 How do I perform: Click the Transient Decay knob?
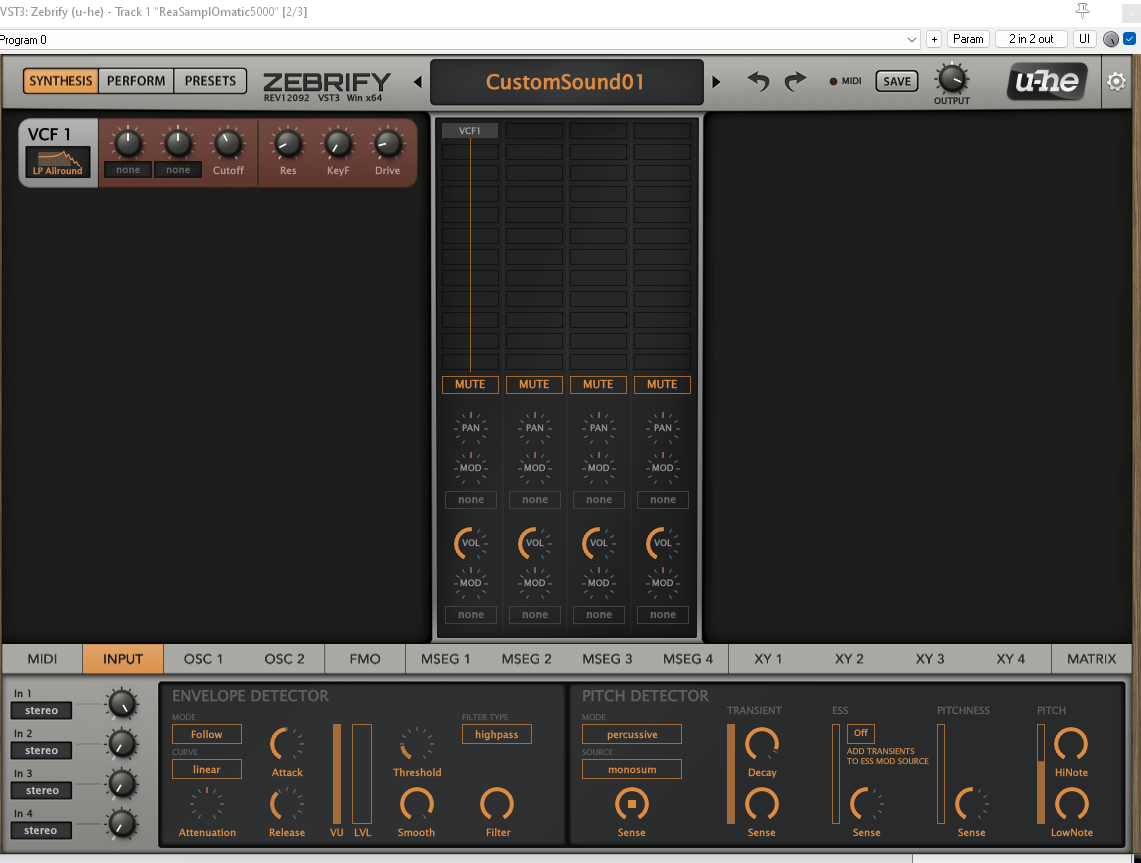[x=762, y=744]
